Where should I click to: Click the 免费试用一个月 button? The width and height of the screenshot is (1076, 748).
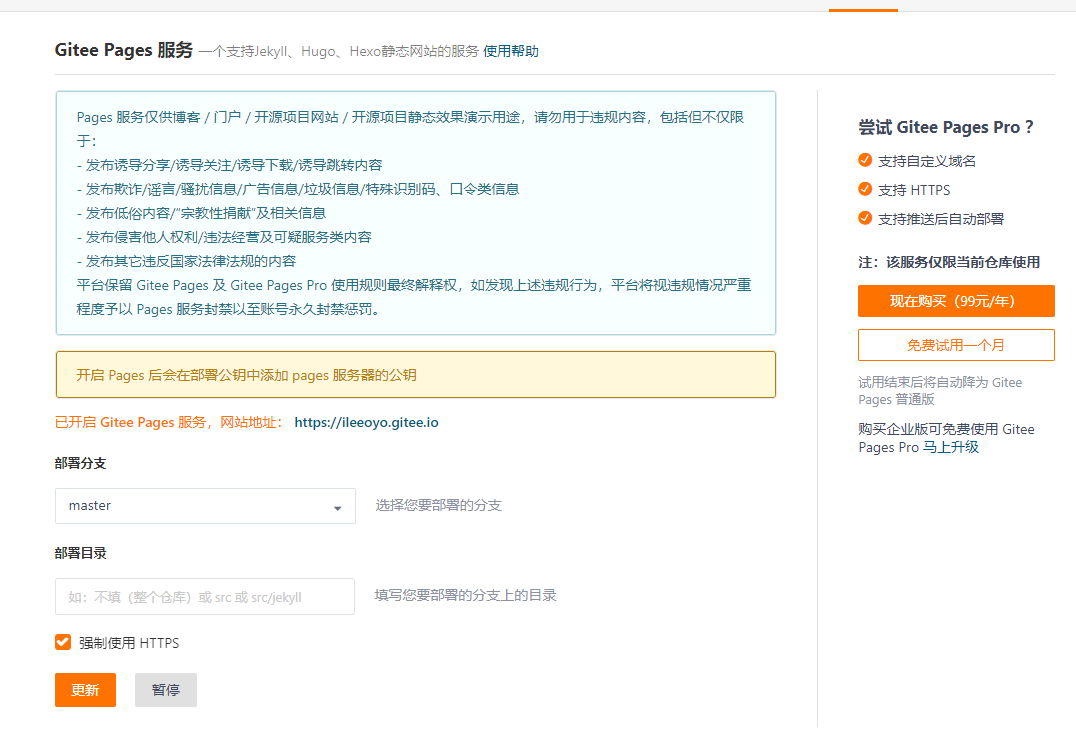(956, 345)
